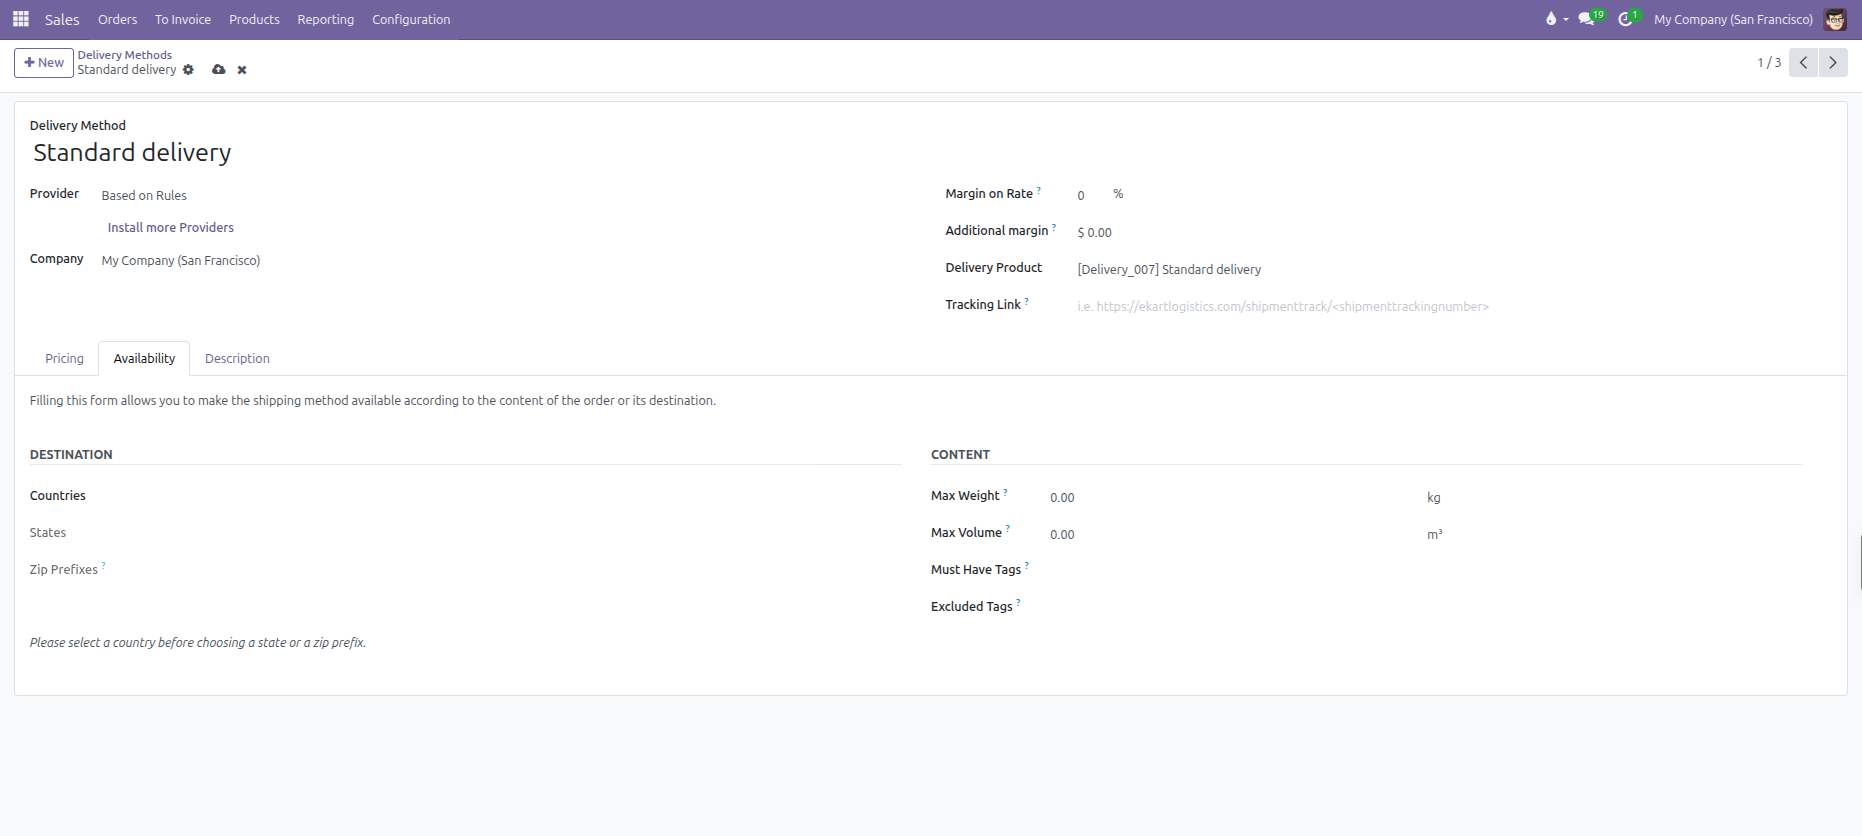Go to next record arrow

pos(1833,62)
